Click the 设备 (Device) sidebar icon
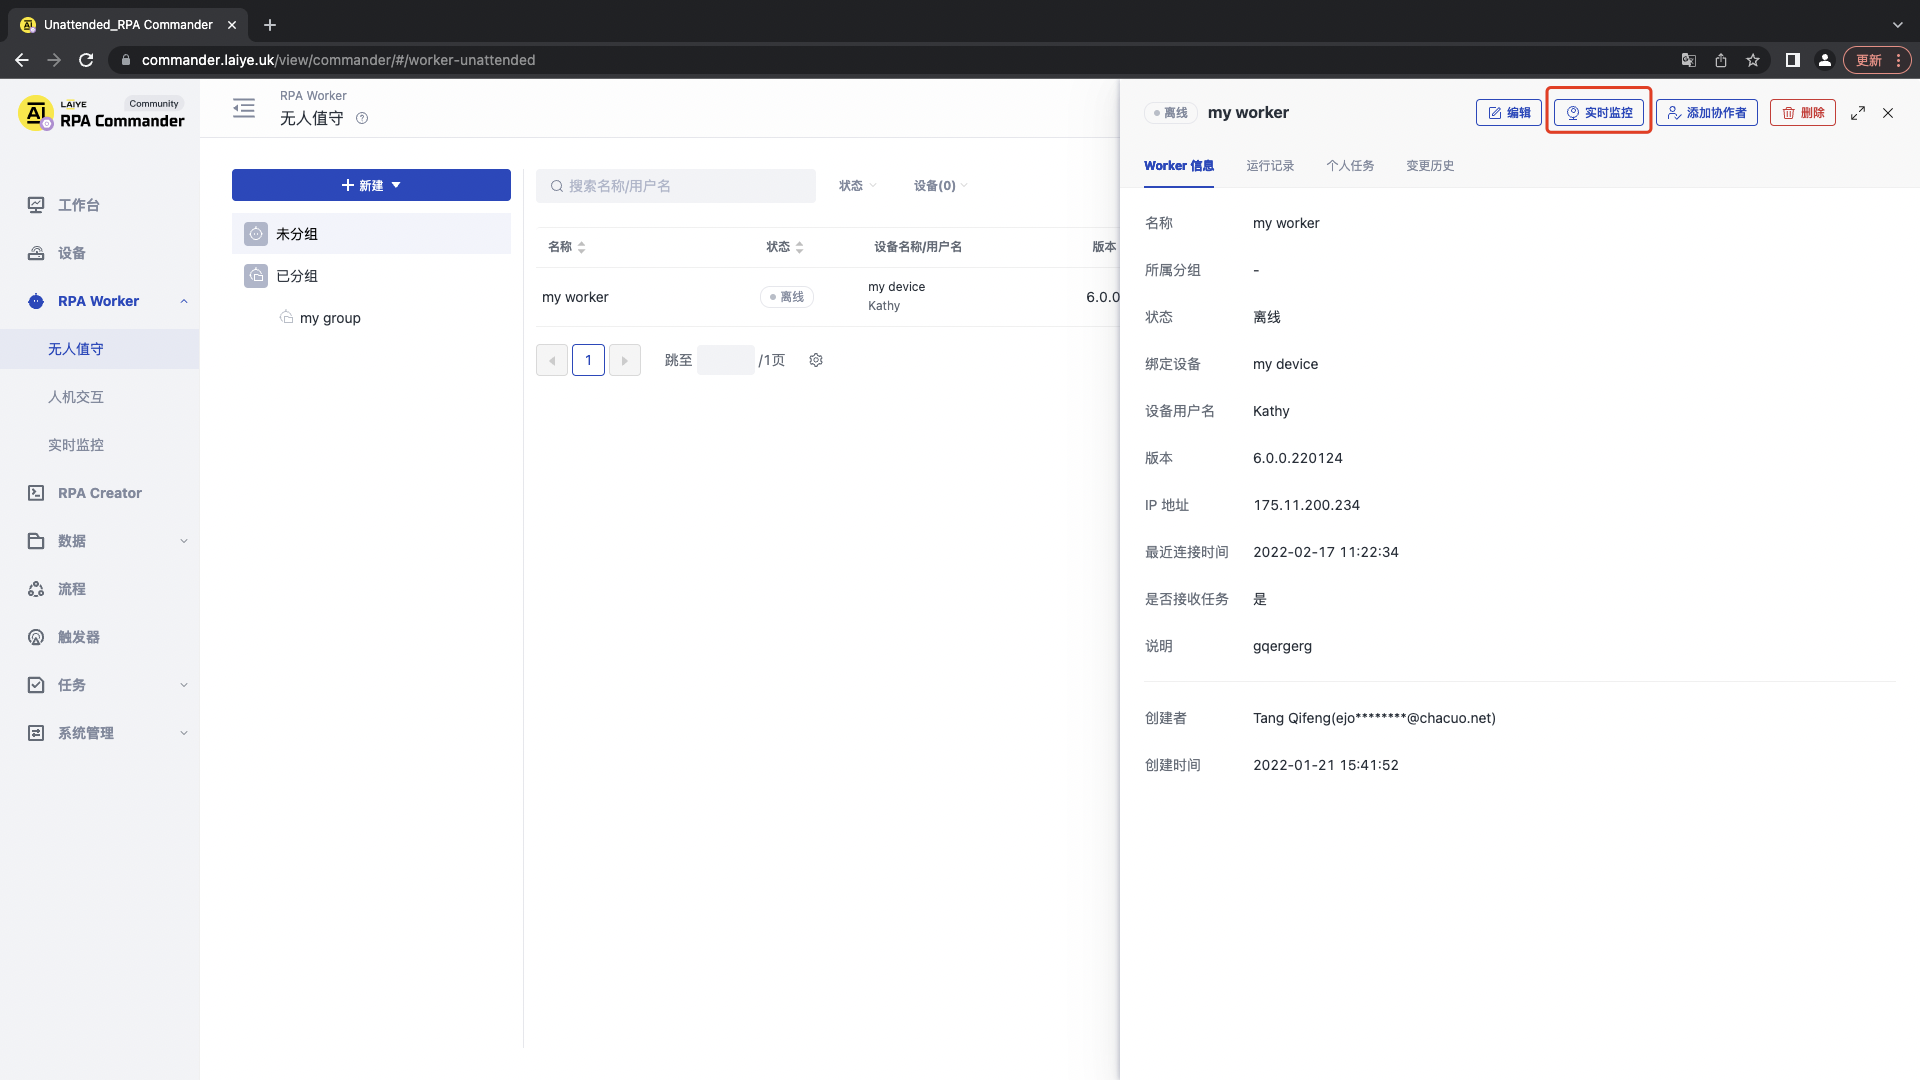 pos(36,253)
